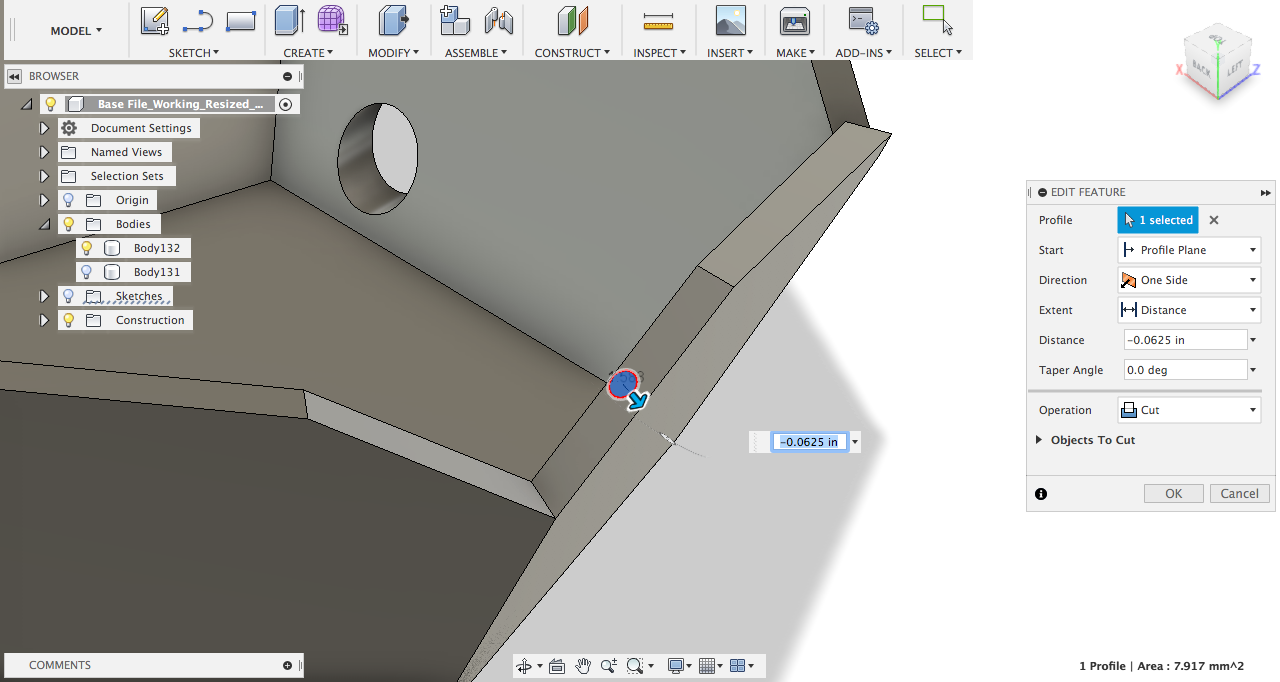
Task: Click the New Component assemble icon
Action: [455, 20]
